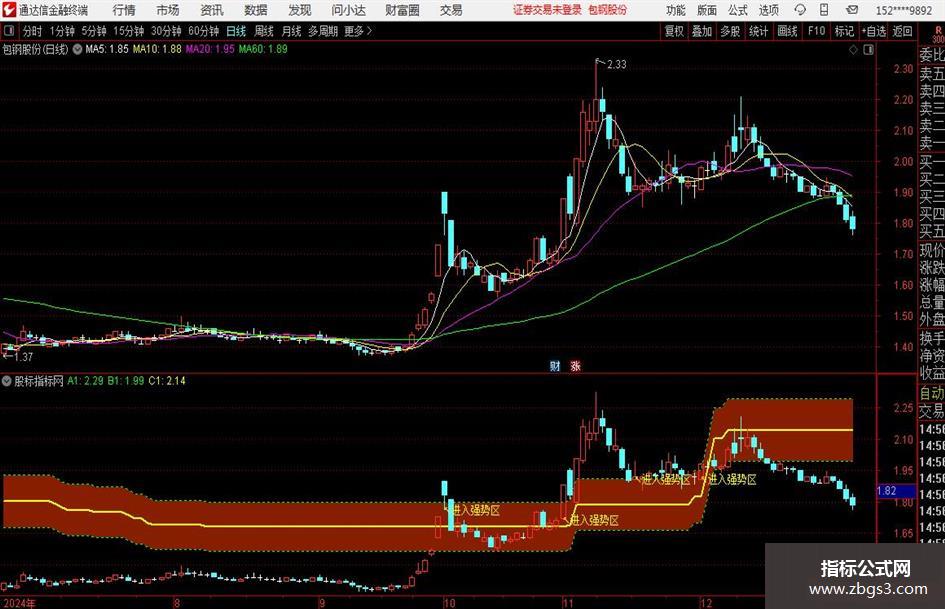
Task: Click the A1: 2.29 indicator value
Action: (x=85, y=381)
